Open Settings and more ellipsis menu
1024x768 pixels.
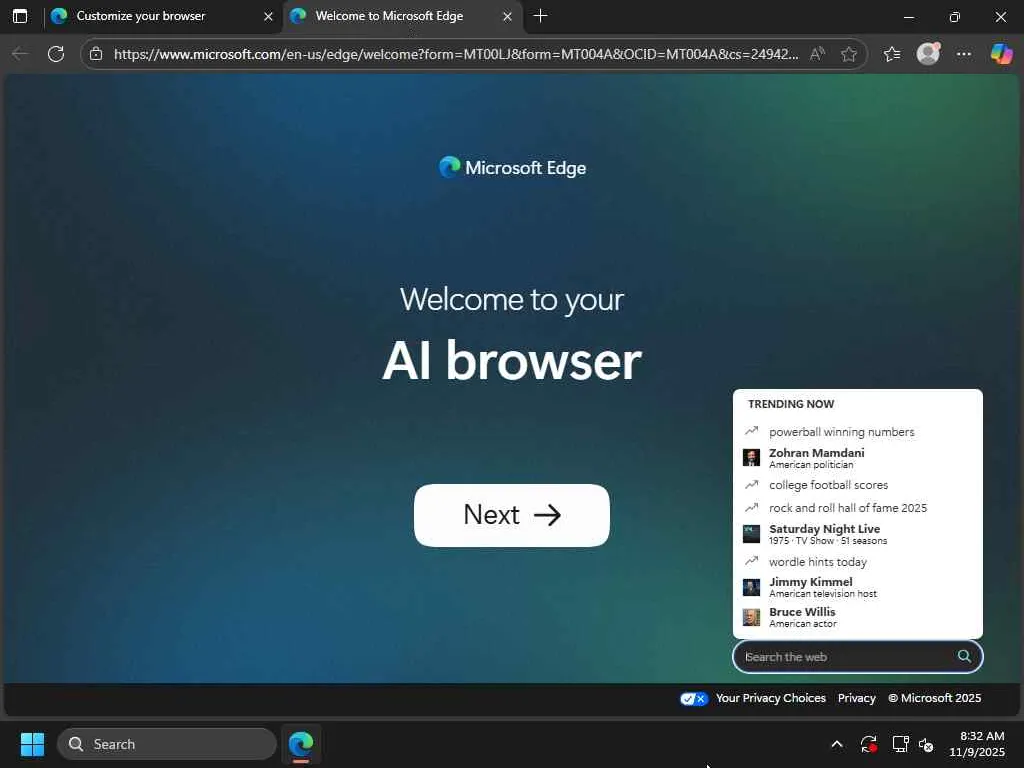(x=964, y=54)
